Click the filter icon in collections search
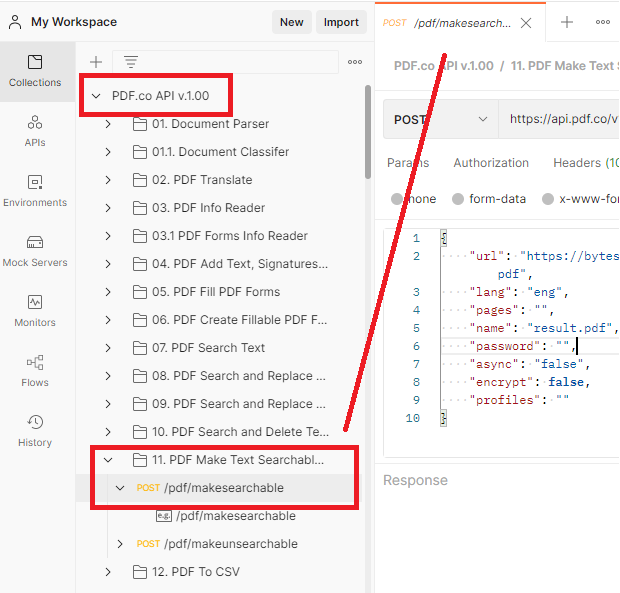620x593 pixels. [x=131, y=62]
